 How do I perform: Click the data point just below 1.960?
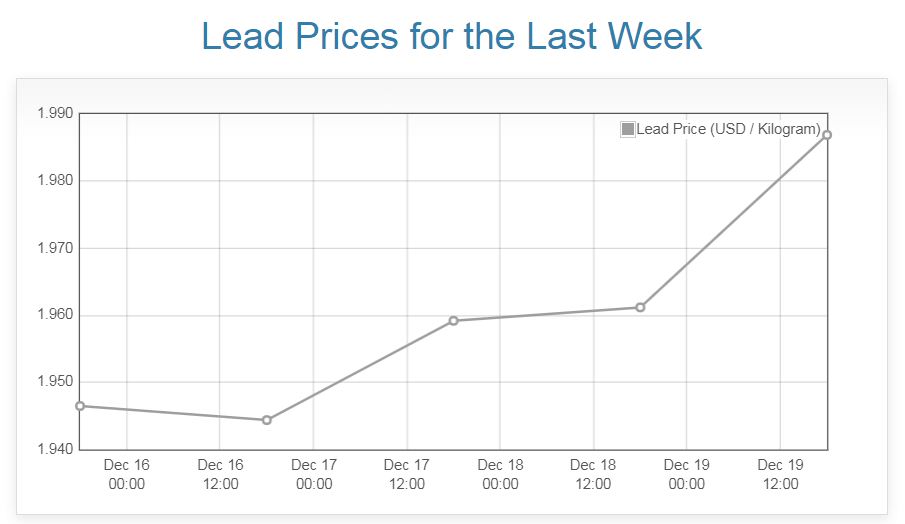point(453,321)
